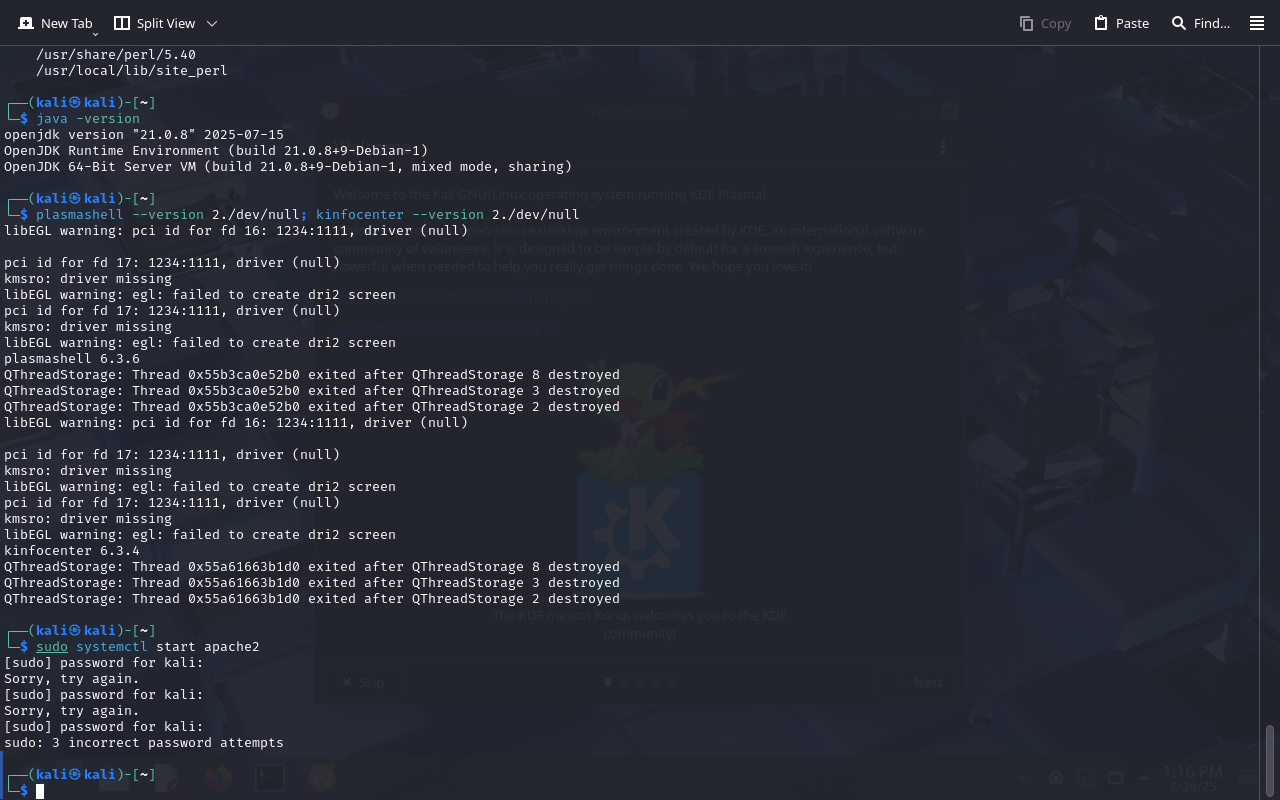Launch Firefox from the taskbar behind the terminal
This screenshot has width=1280, height=800.
217,777
